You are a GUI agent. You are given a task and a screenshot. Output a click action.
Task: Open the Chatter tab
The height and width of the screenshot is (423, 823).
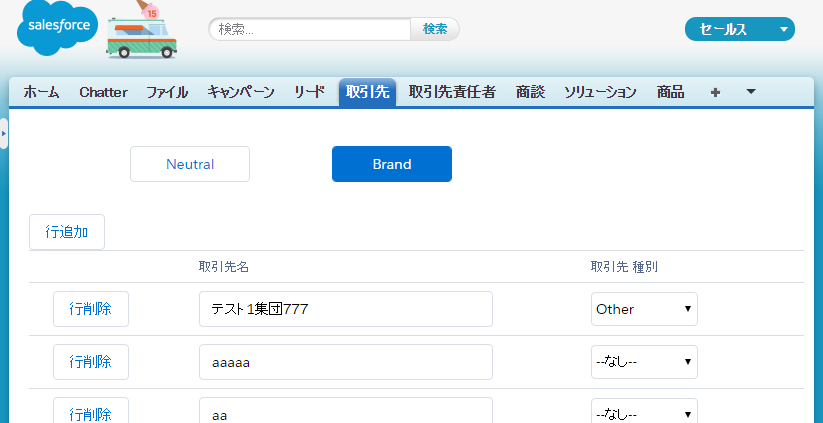click(x=103, y=92)
